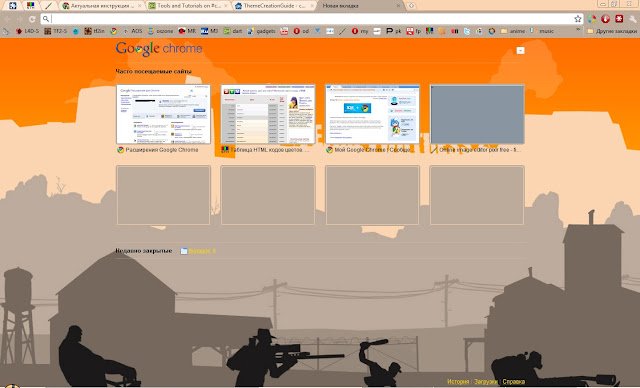Open the Opera 'my' bookmark
This screenshot has height=388, width=640.
coord(360,31)
